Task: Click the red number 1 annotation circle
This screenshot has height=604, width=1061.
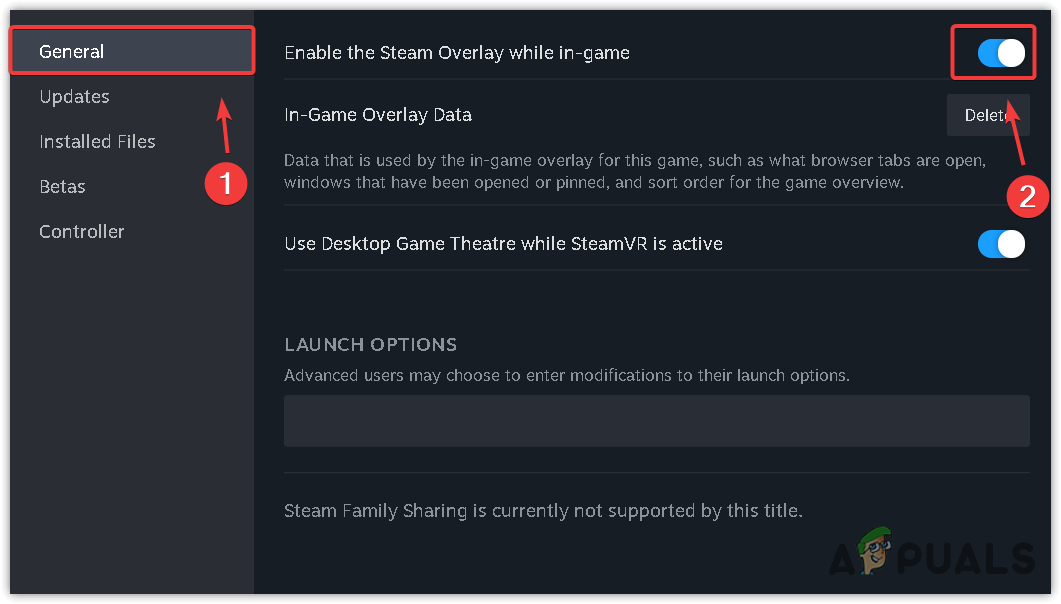Action: coord(224,183)
